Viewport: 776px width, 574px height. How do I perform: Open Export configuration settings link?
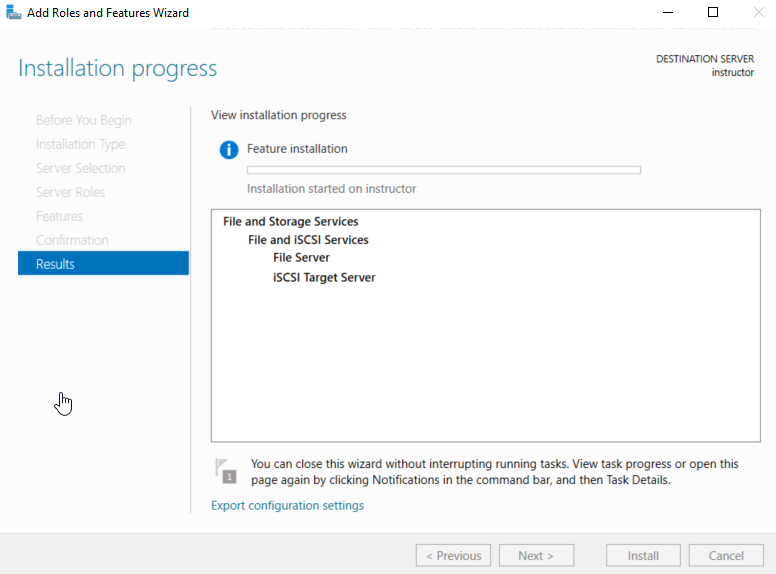tap(288, 505)
